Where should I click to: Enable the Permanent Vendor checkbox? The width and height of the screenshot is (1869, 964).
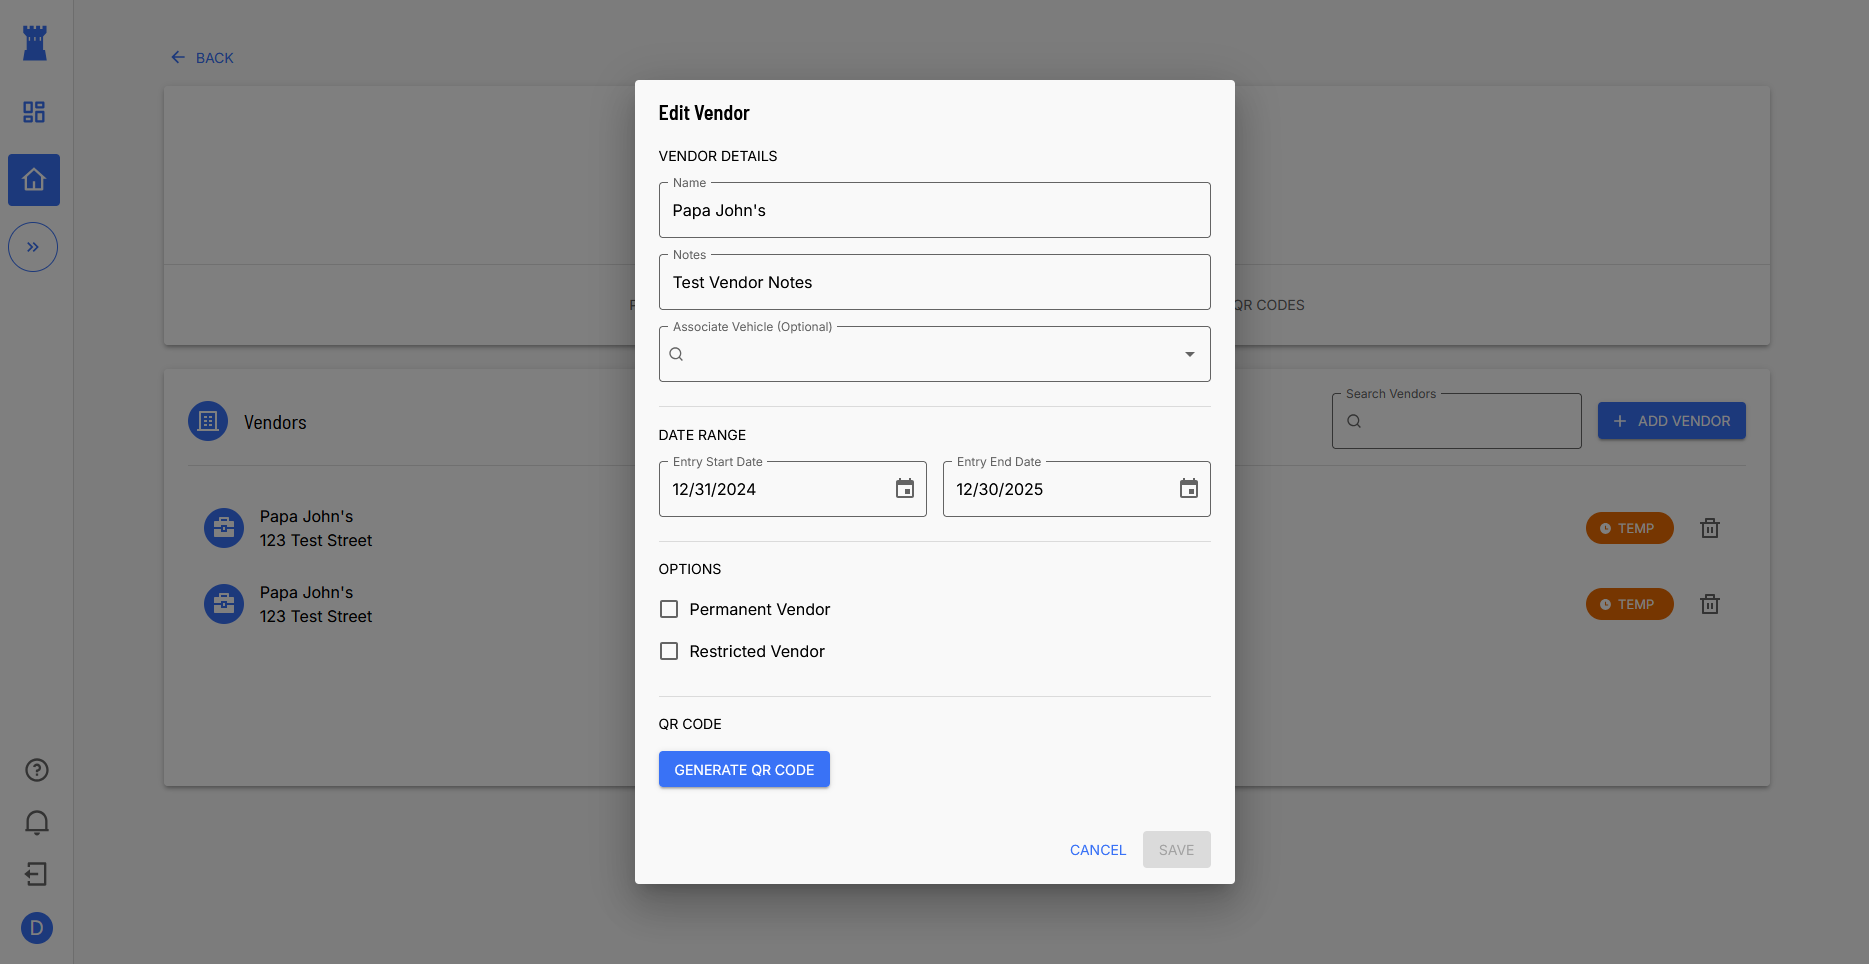point(669,609)
